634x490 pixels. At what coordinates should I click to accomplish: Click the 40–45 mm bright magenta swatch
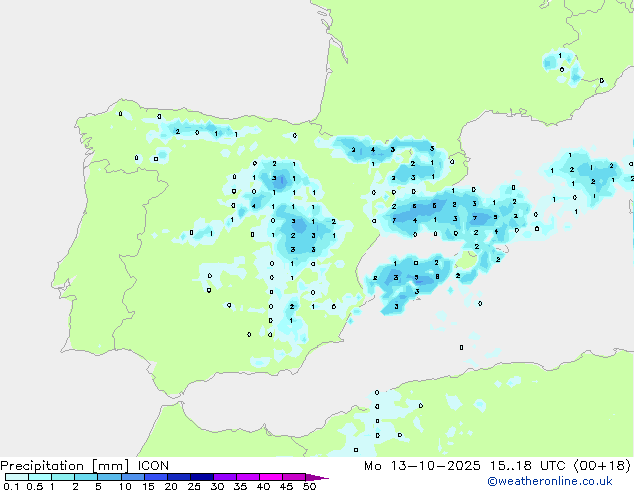click(271, 477)
